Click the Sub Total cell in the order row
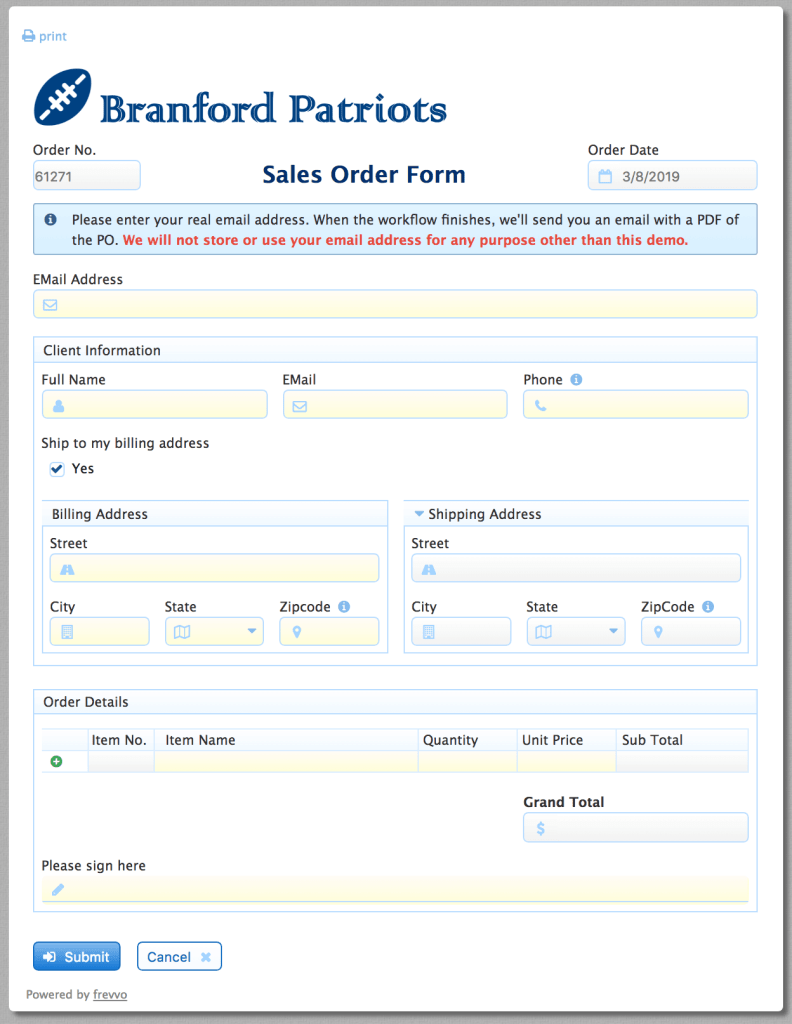Image resolution: width=792 pixels, height=1024 pixels. coord(682,761)
